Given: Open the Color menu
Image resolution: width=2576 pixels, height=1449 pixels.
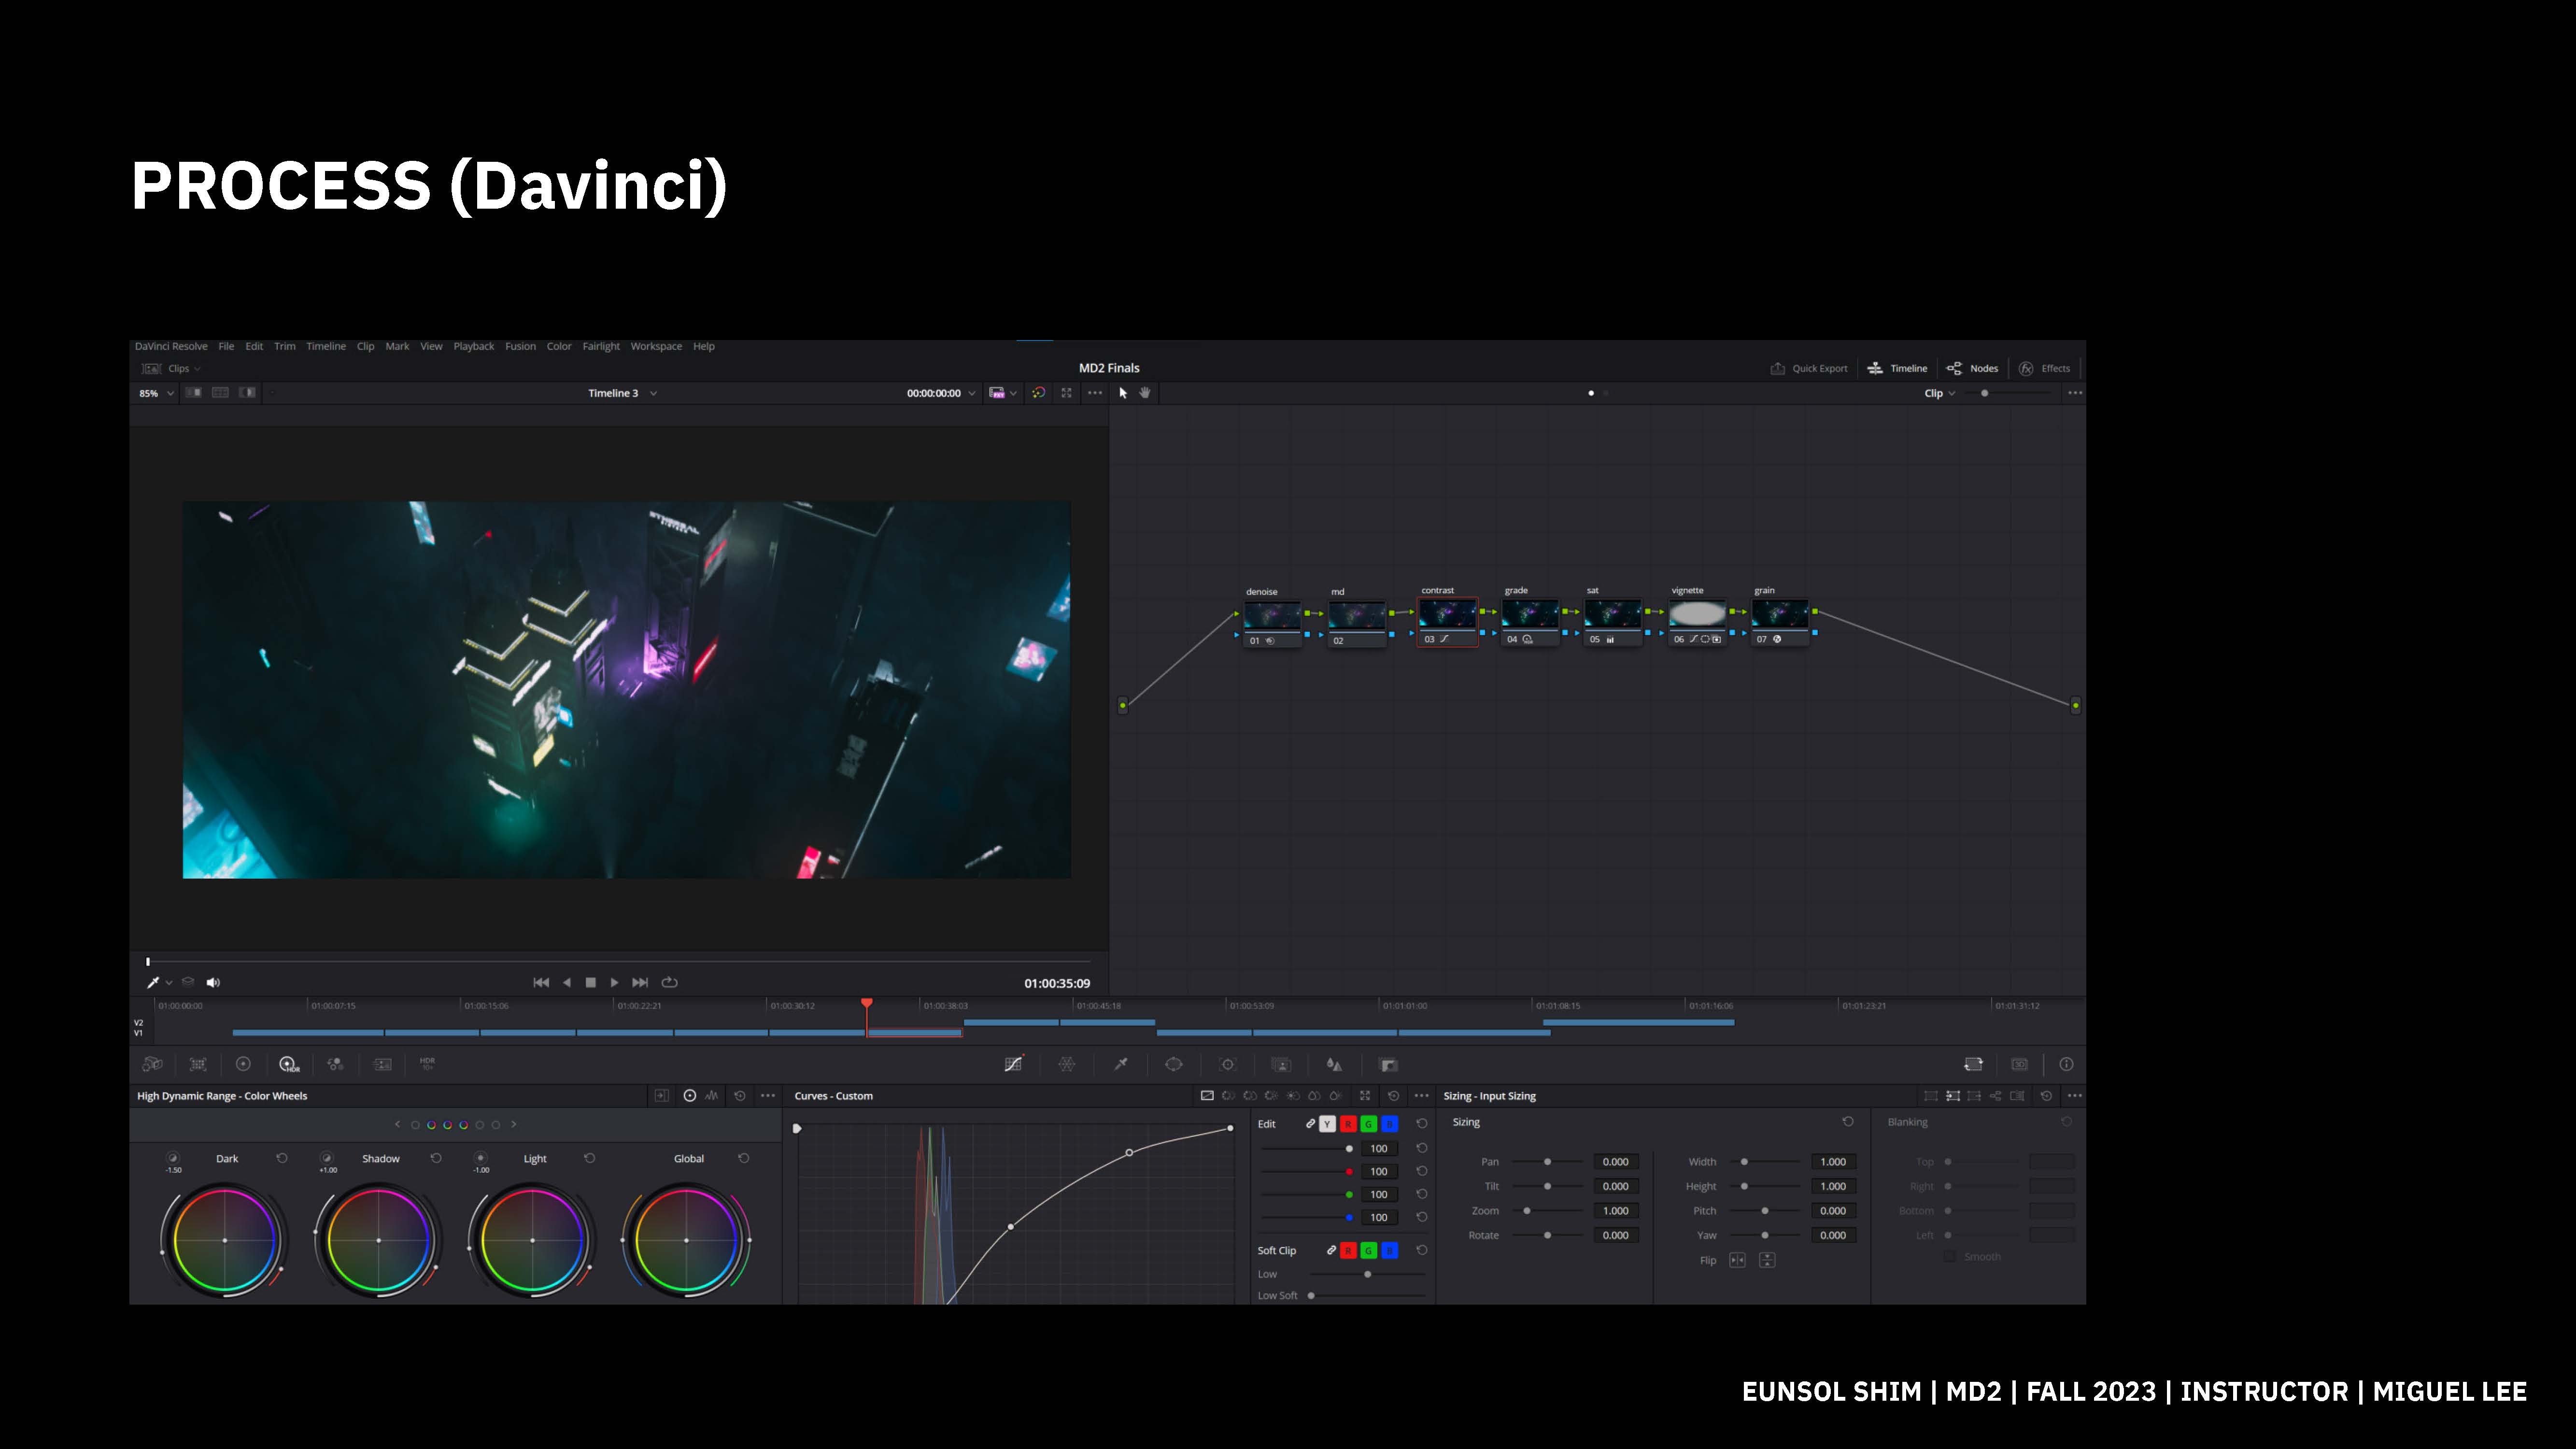Looking at the screenshot, I should point(558,346).
